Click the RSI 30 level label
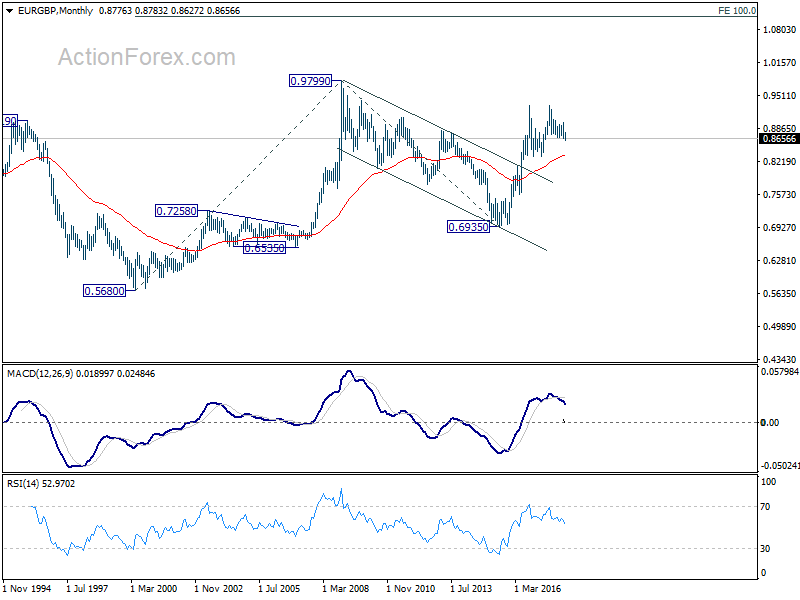800x600 pixels. (x=765, y=548)
